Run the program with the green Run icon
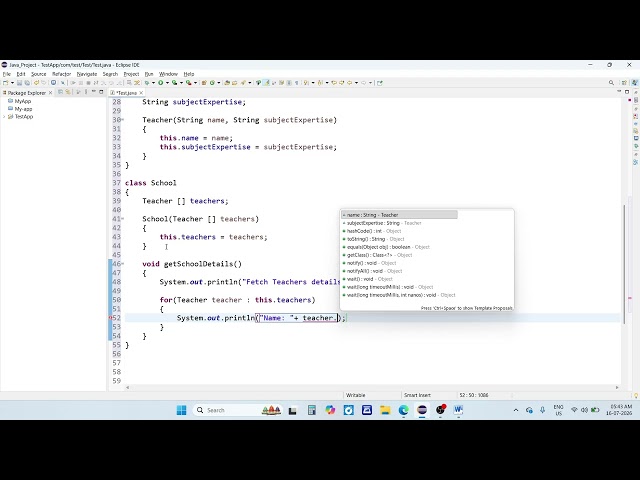Screen dimensions: 640x480 pos(161,83)
